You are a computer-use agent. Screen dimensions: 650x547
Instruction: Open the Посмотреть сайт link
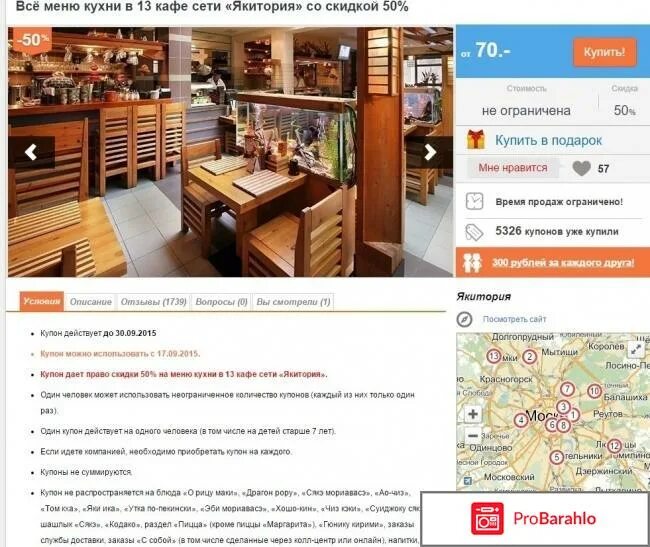pyautogui.click(x=514, y=319)
